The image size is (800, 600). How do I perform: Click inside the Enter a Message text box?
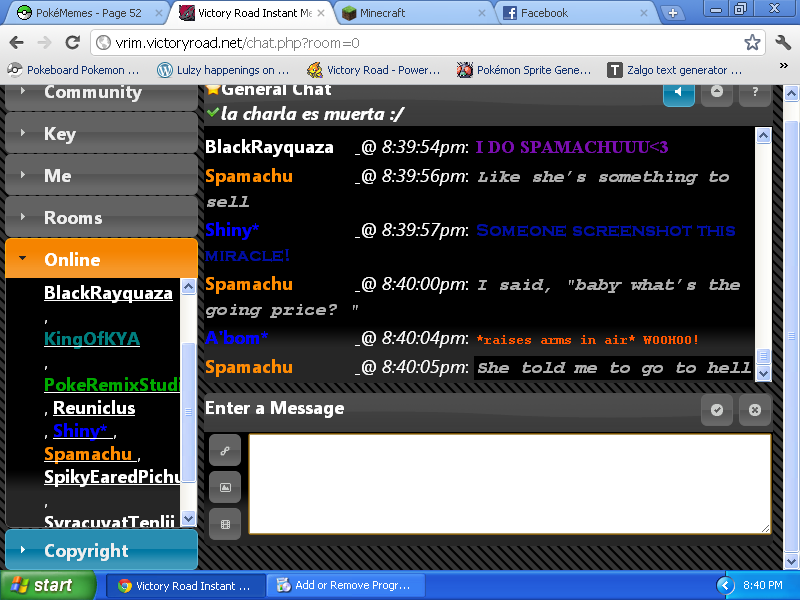509,483
